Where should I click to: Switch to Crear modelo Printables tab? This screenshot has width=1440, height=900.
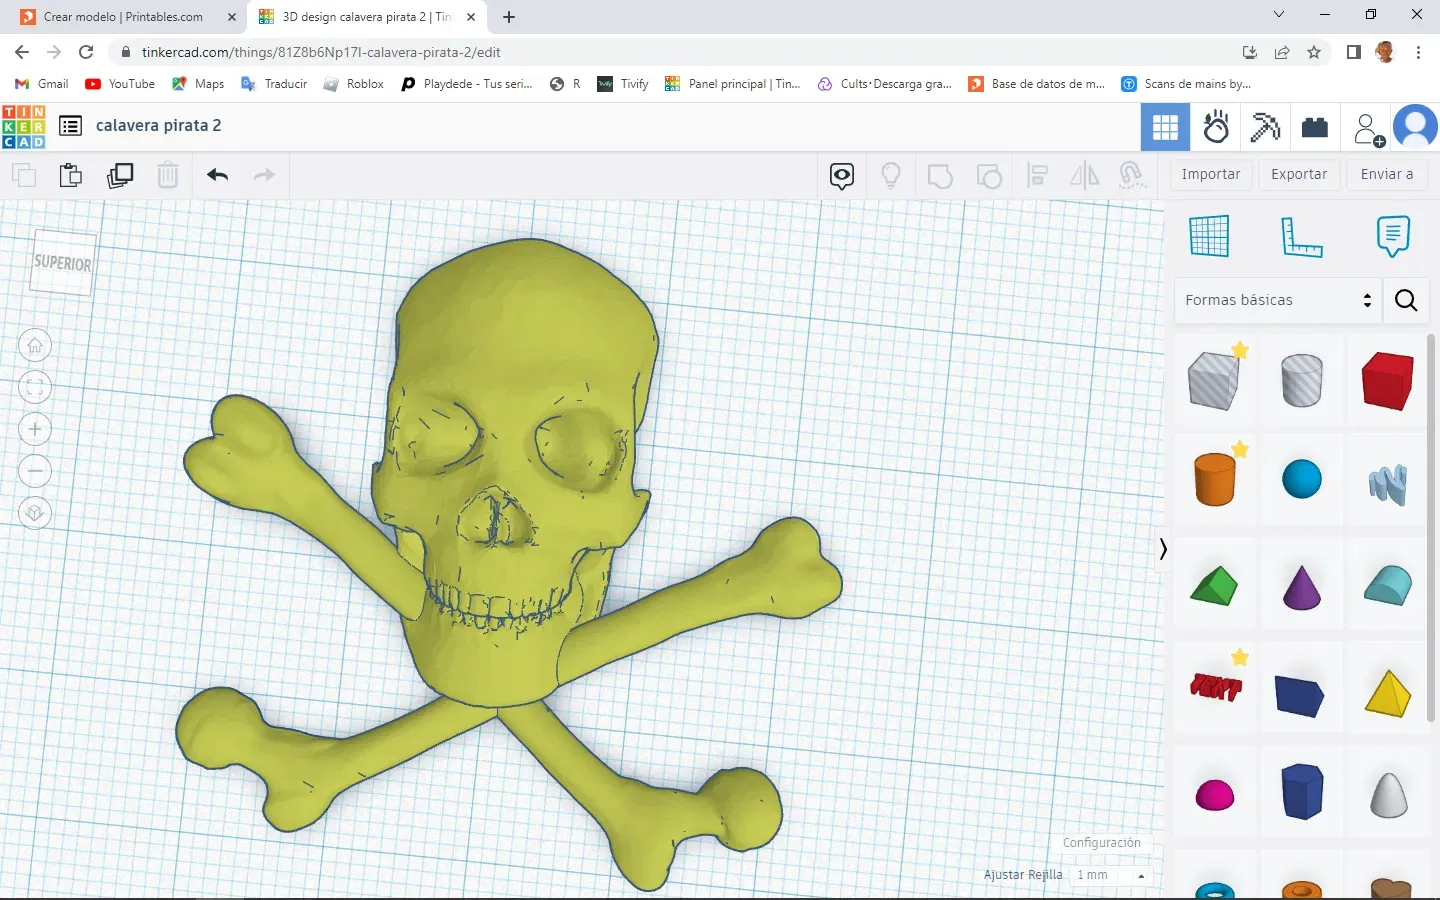click(x=123, y=17)
